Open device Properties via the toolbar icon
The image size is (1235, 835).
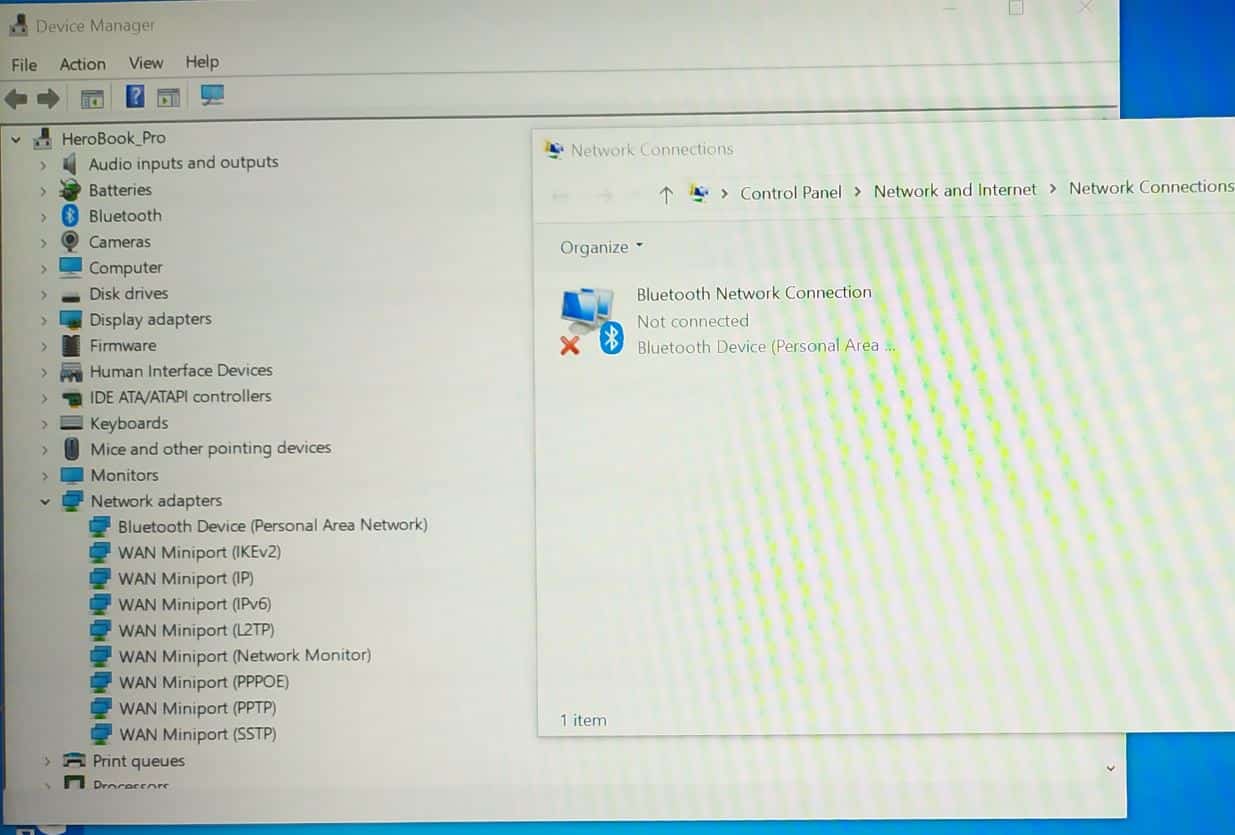pyautogui.click(x=169, y=96)
